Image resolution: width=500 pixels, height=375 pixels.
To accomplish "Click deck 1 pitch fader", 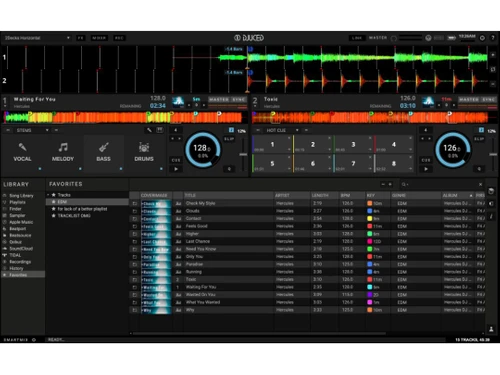I will coord(243,154).
